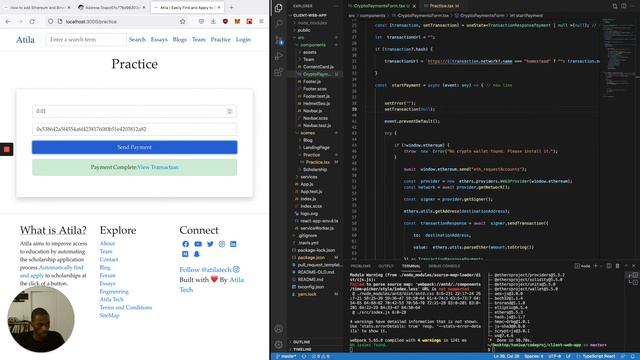Bookmark this page with the star icon
Image resolution: width=640 pixels, height=360 pixels.
coord(182,21)
